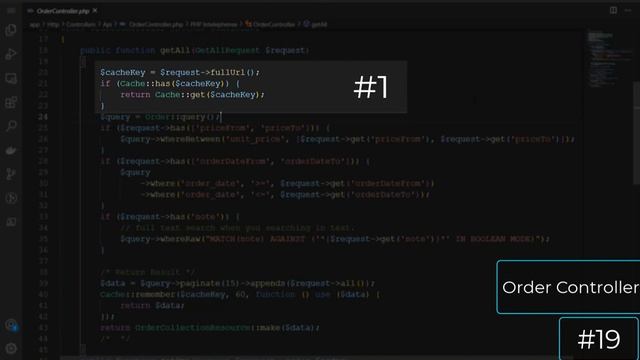Click the whereRaw MATCH AGAINST code line
Screen dimensions: 640x360
click(x=335, y=239)
